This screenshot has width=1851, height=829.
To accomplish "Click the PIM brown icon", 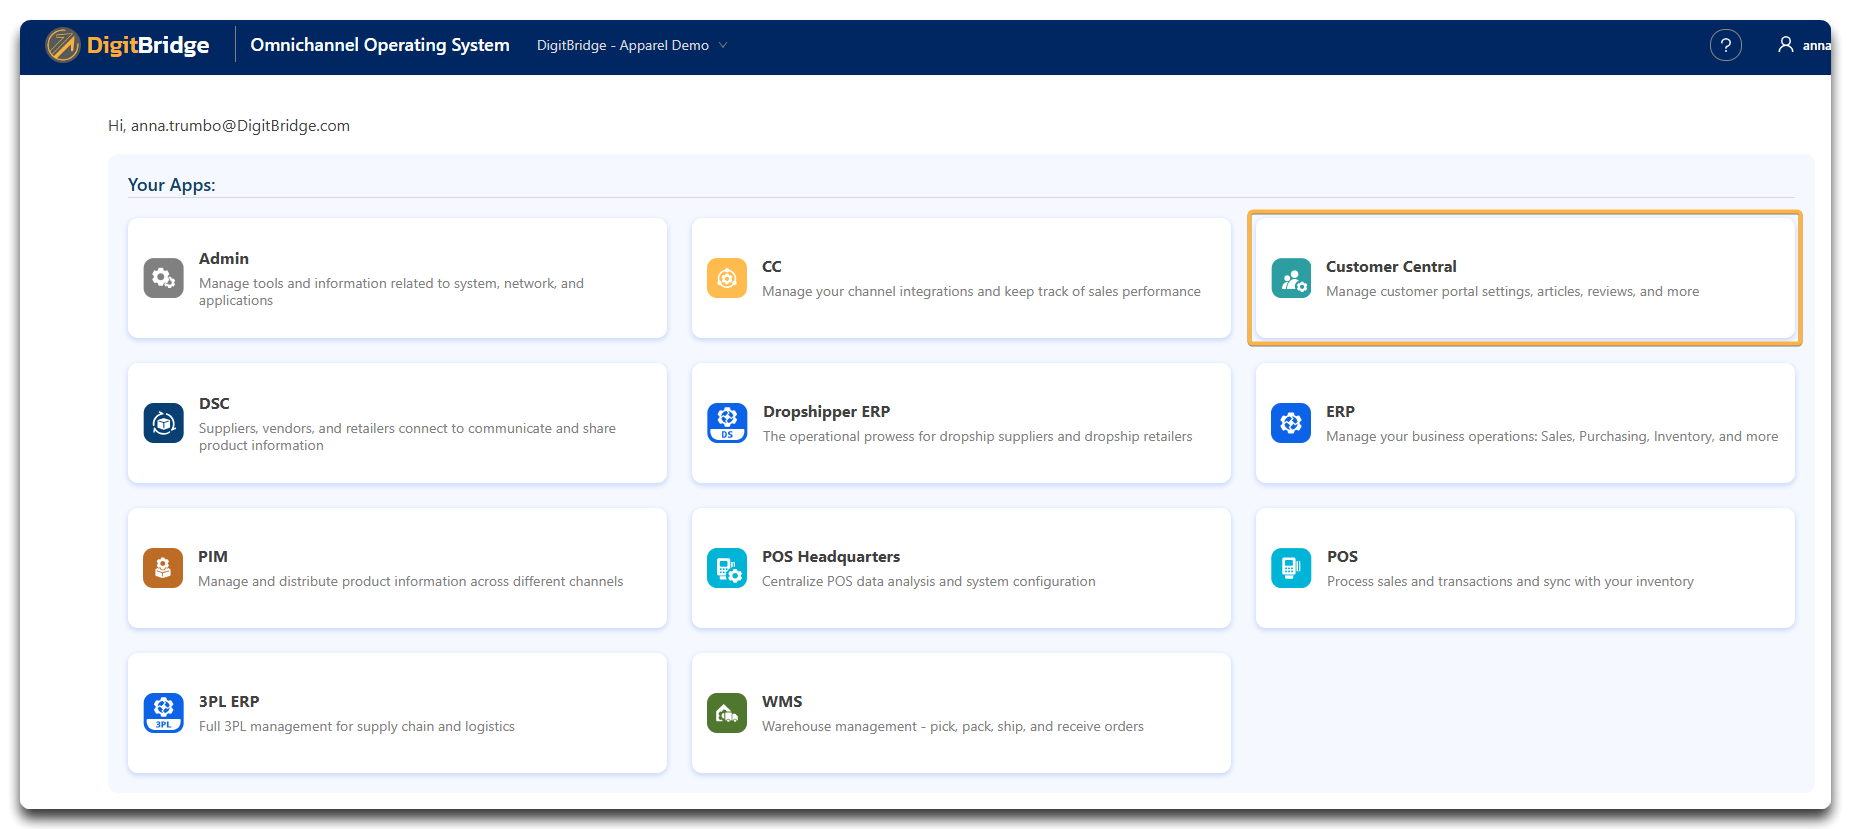I will click(x=163, y=568).
